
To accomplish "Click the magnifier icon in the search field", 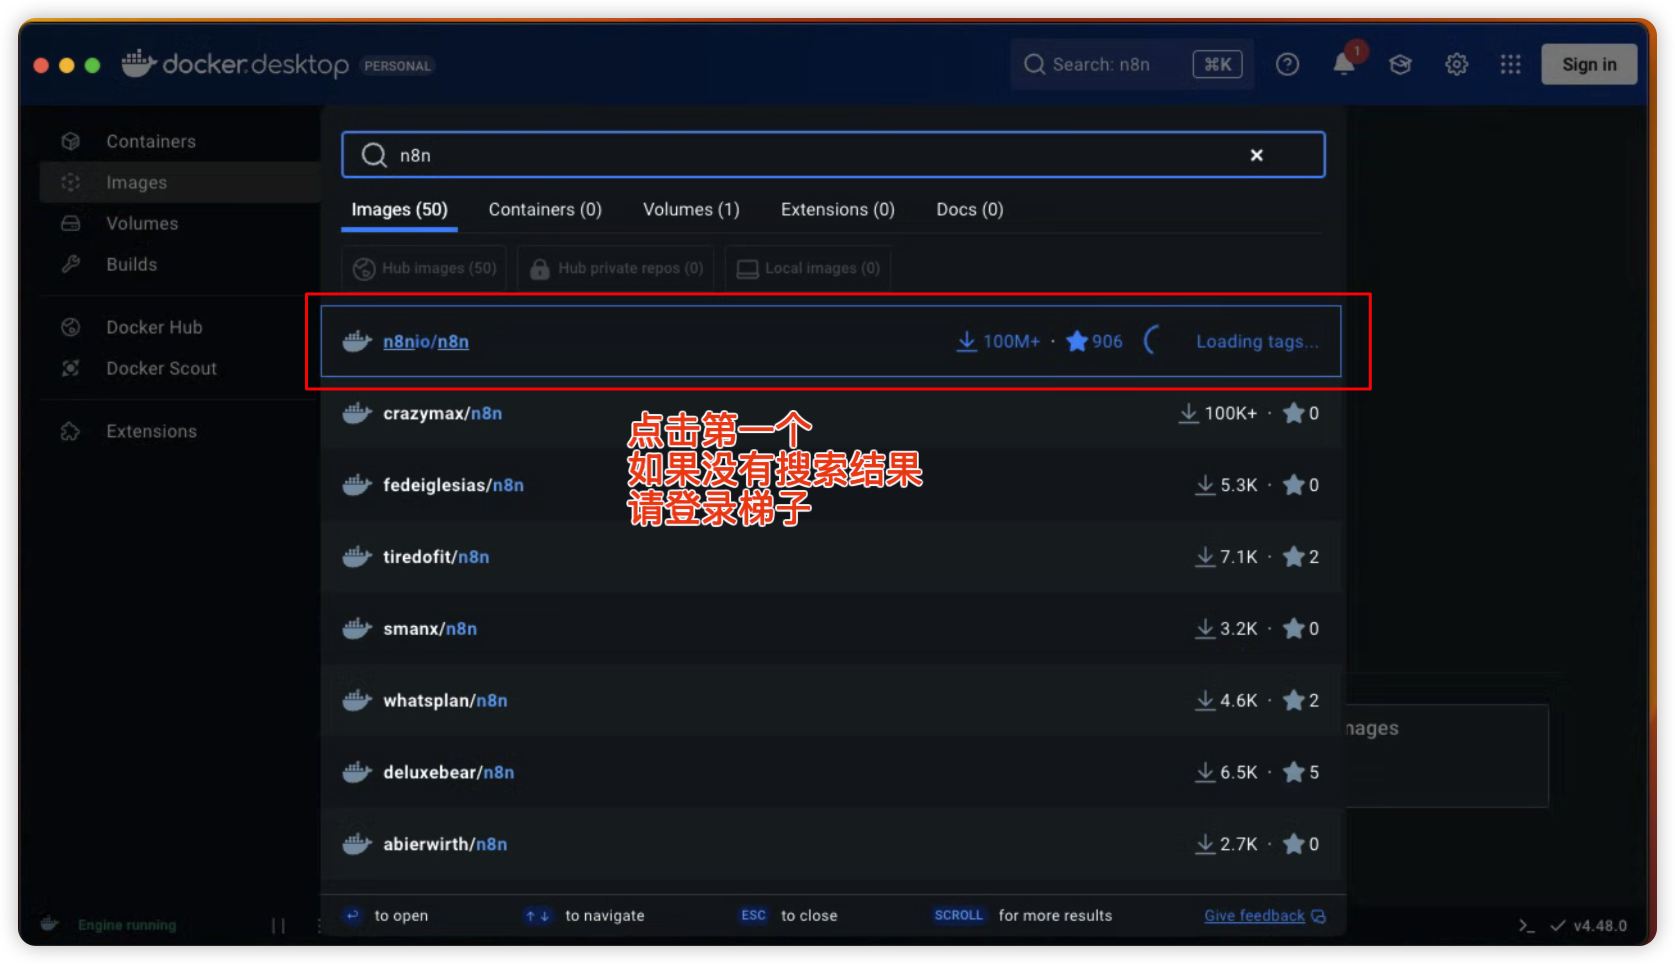I will tap(374, 155).
